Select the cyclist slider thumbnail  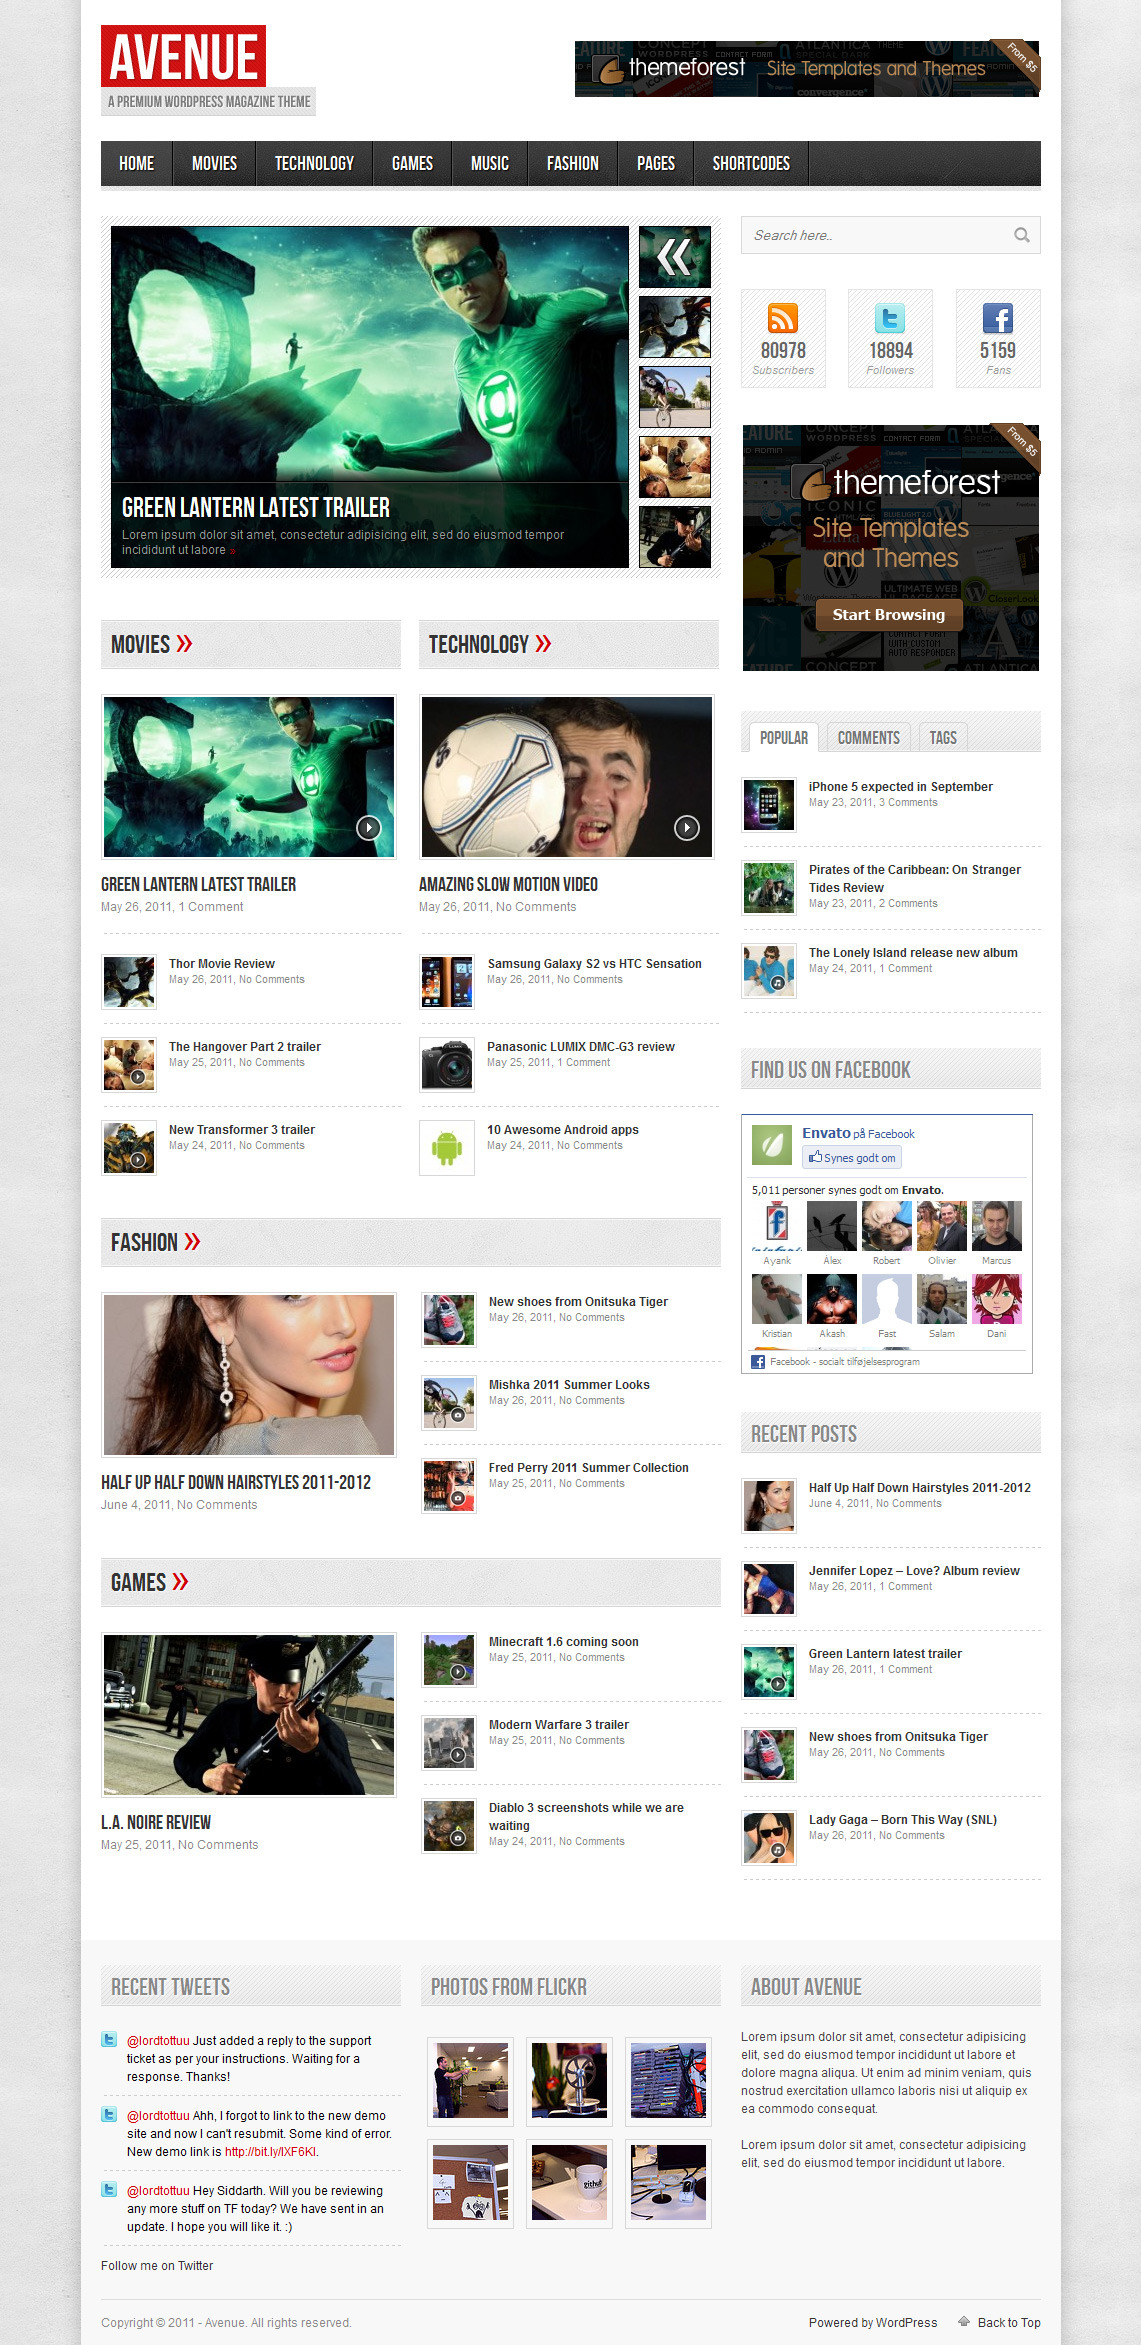(675, 397)
